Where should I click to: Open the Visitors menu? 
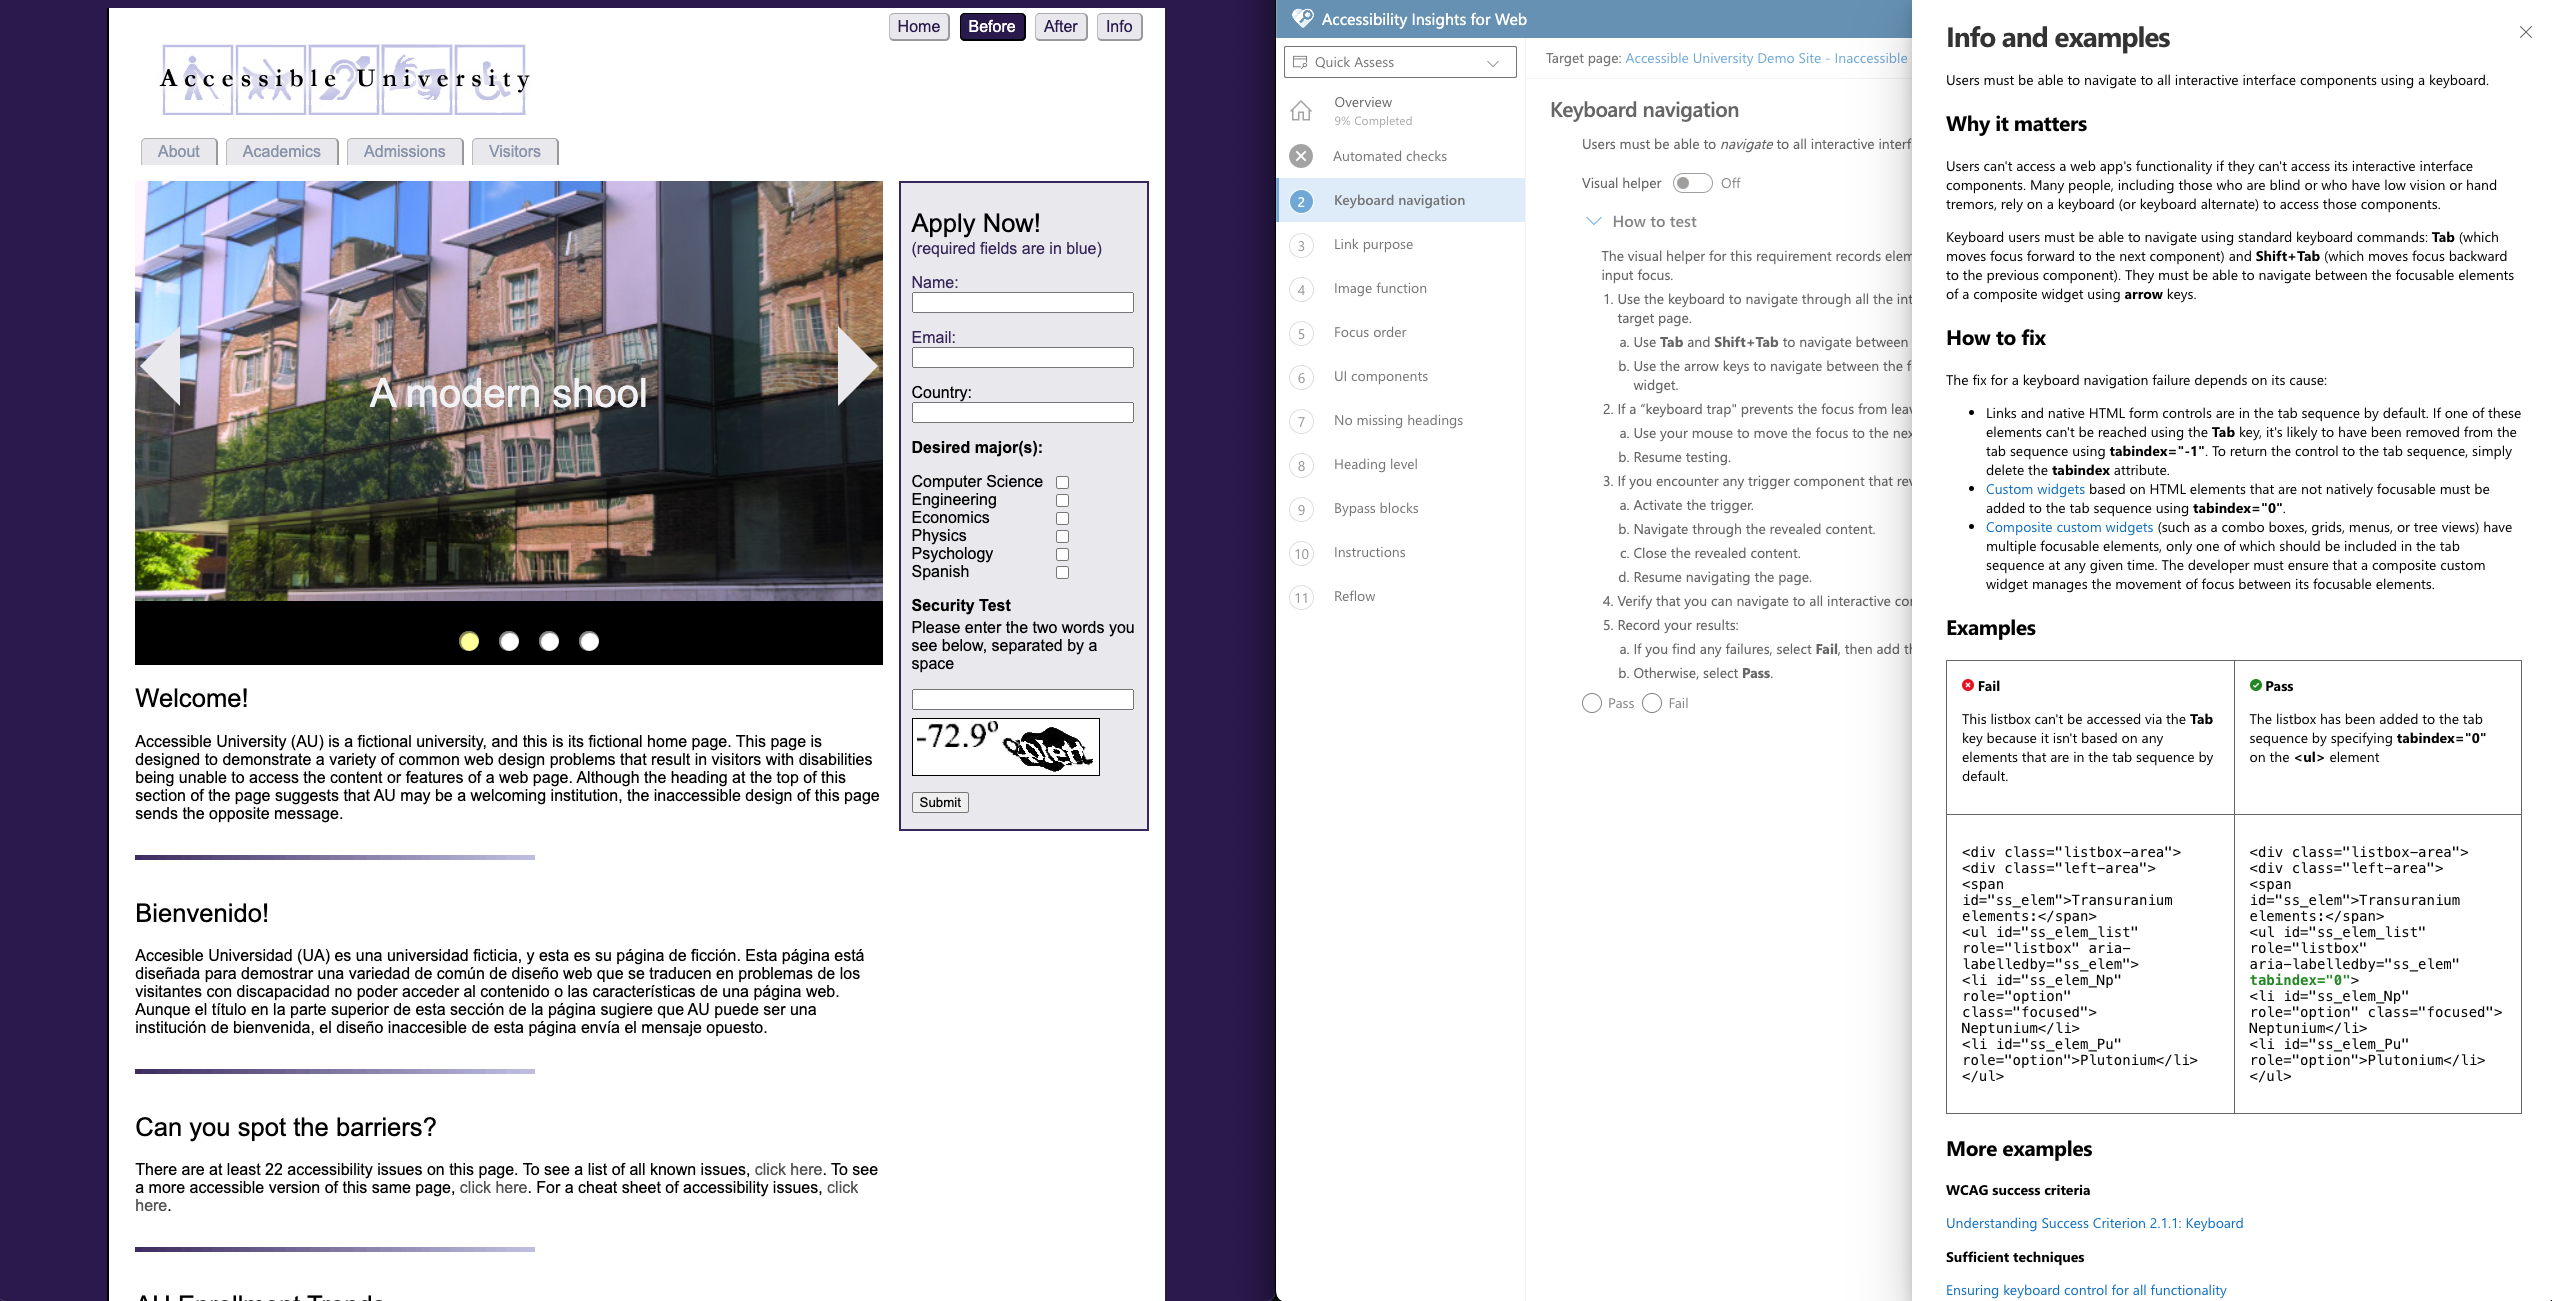click(514, 151)
